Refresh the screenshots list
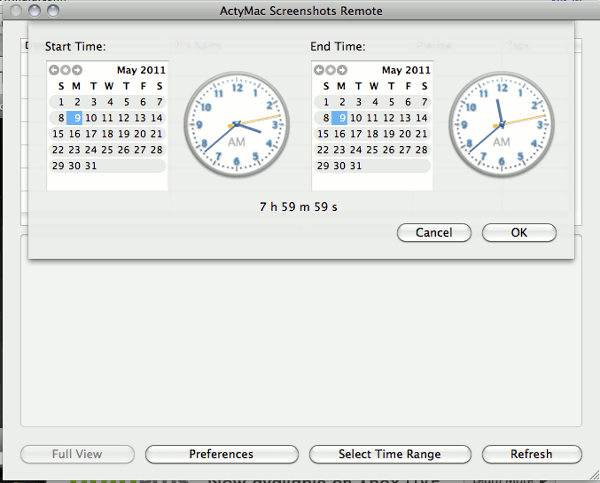 pyautogui.click(x=532, y=454)
